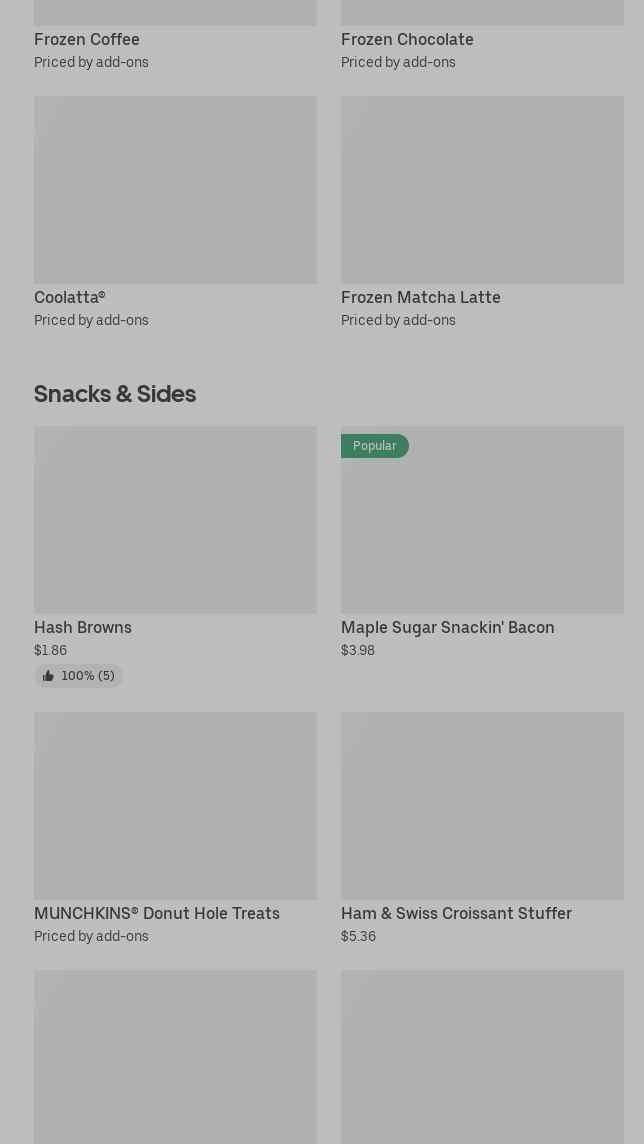Click the Popular badge on Maple Sugar Bacon
This screenshot has height=1144, width=644.
(x=375, y=446)
